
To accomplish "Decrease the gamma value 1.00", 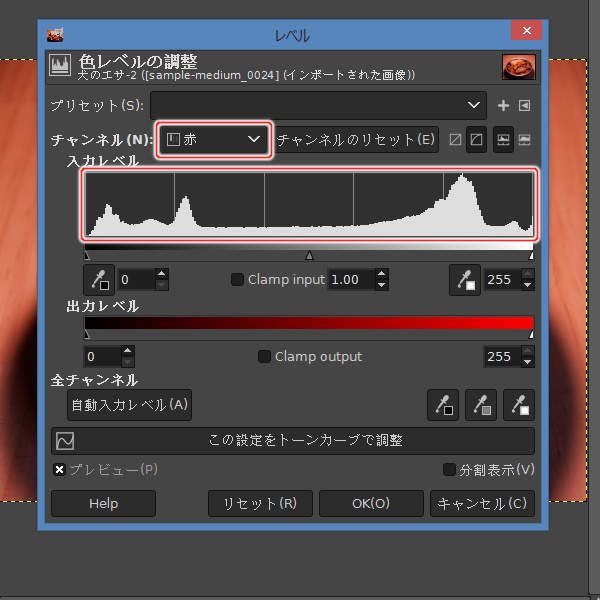I will coord(382,285).
